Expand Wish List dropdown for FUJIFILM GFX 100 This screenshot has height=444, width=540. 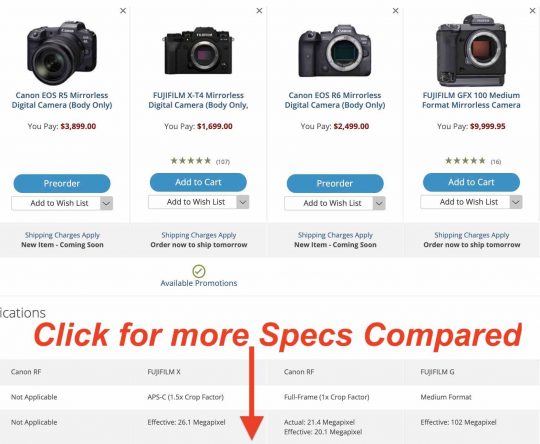(516, 202)
